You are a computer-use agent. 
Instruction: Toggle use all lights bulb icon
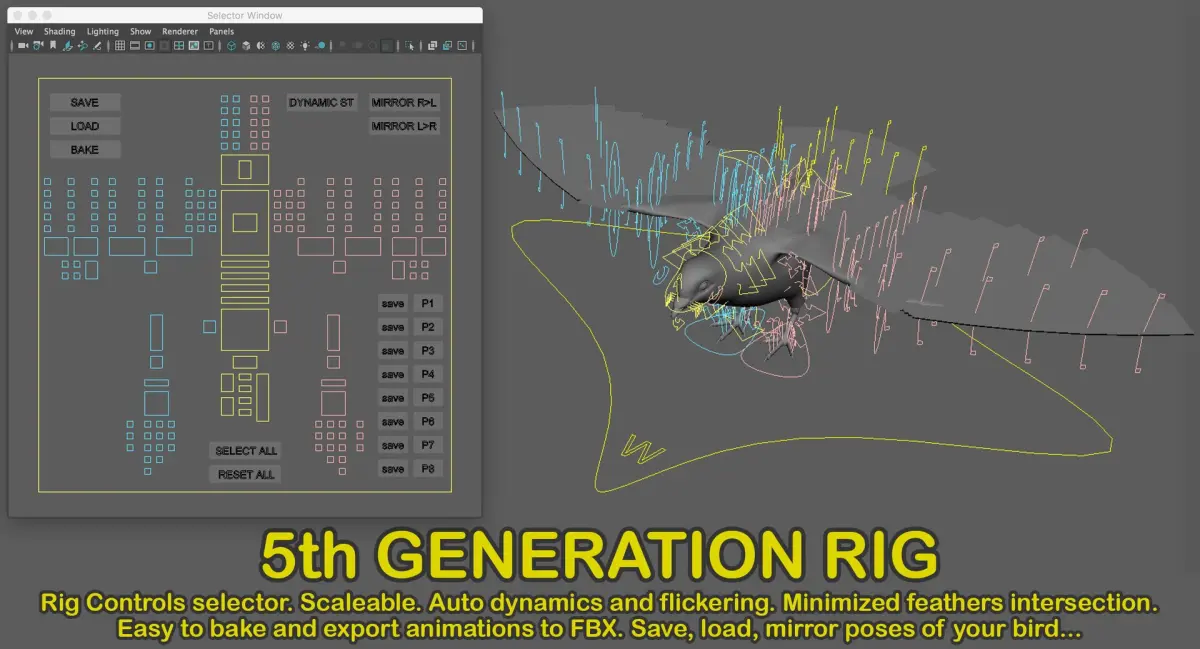[306, 45]
